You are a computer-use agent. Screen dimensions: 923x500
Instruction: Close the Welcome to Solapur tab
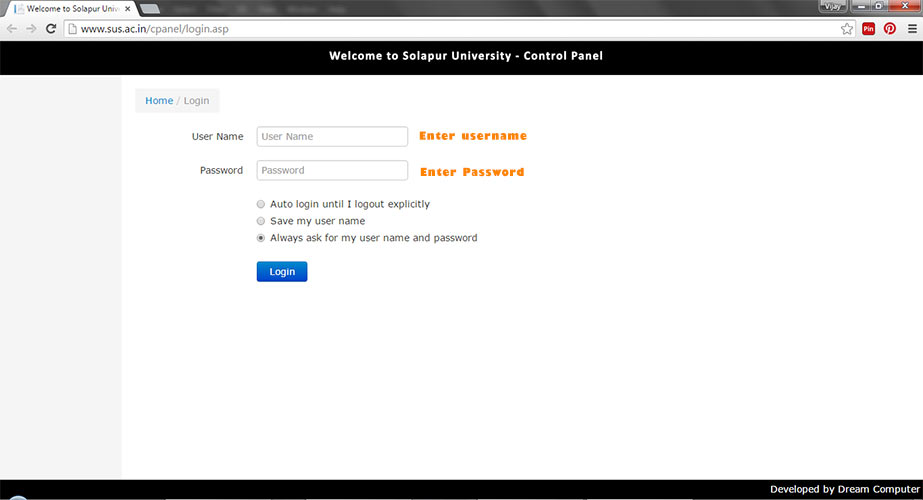(128, 9)
